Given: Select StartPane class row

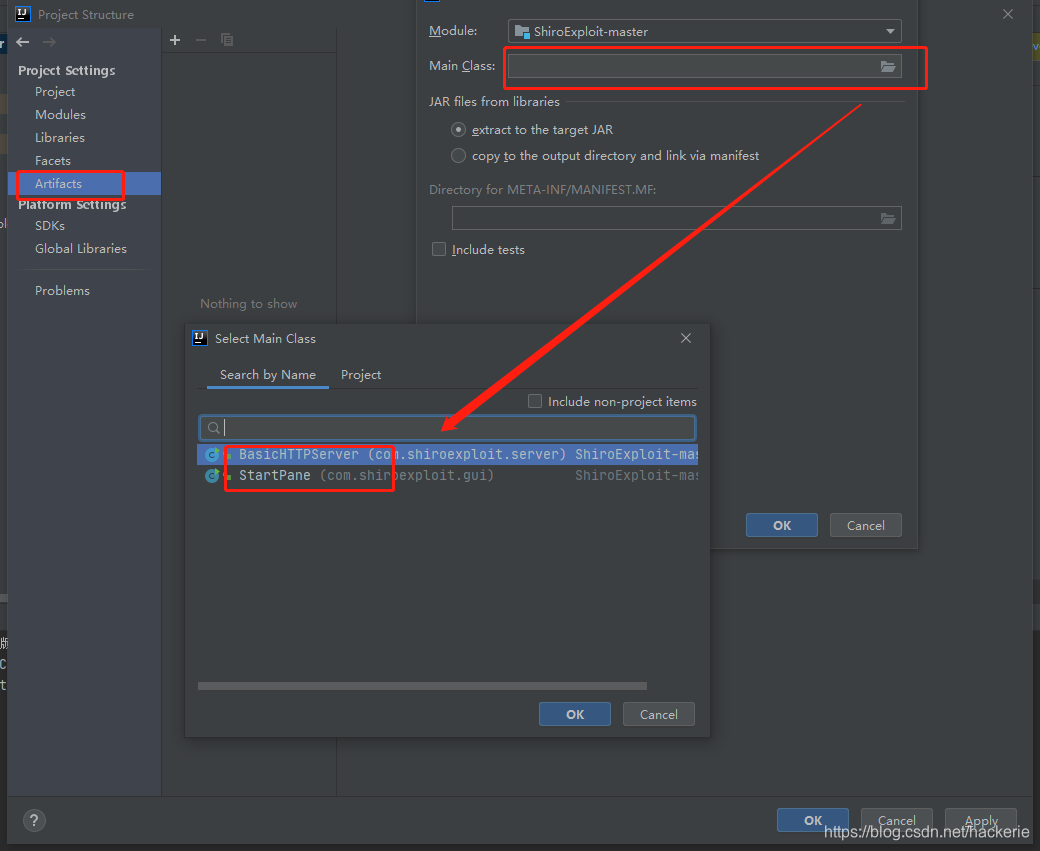Looking at the screenshot, I should (x=448, y=476).
